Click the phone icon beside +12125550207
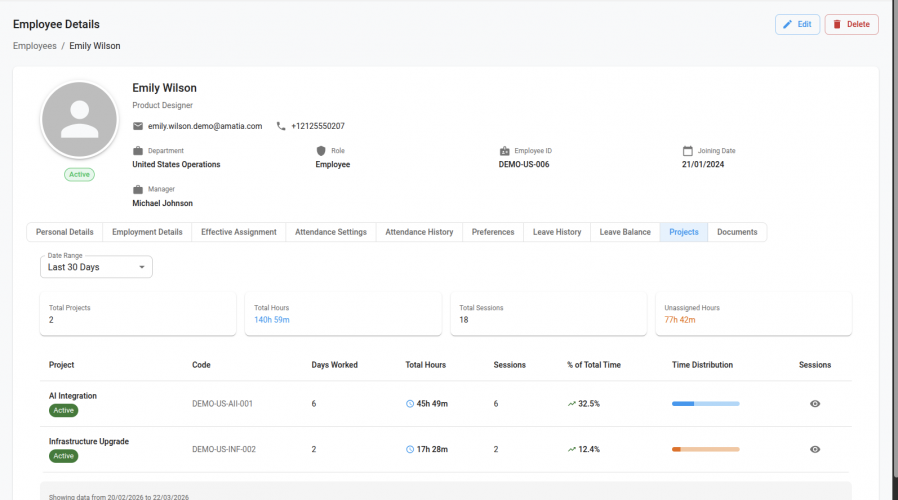 click(x=281, y=126)
